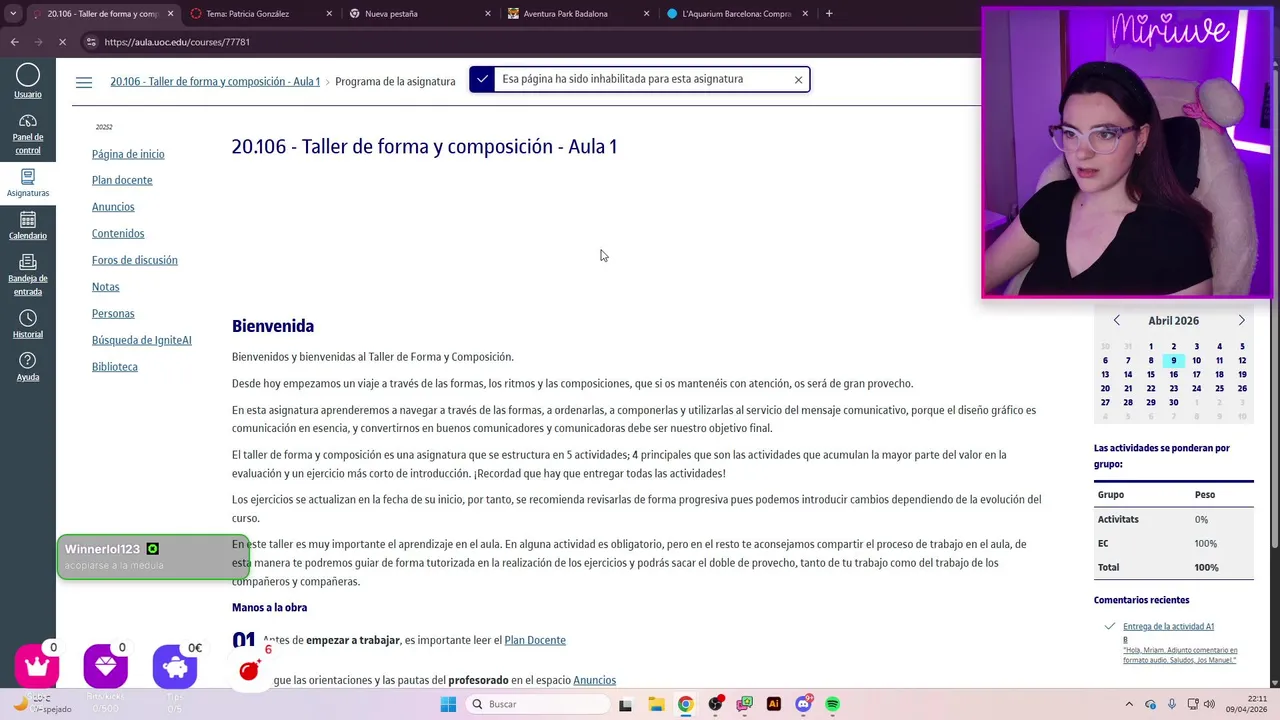Open Anuncios in the course menu

tap(113, 207)
